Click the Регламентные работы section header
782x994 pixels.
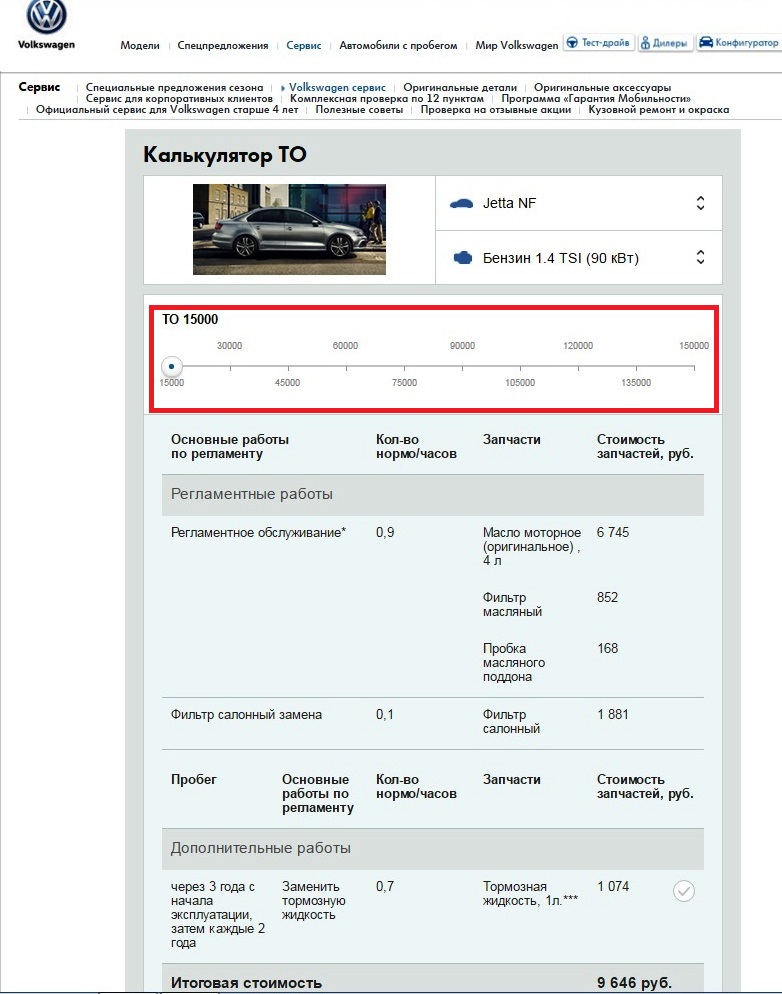[x=433, y=494]
